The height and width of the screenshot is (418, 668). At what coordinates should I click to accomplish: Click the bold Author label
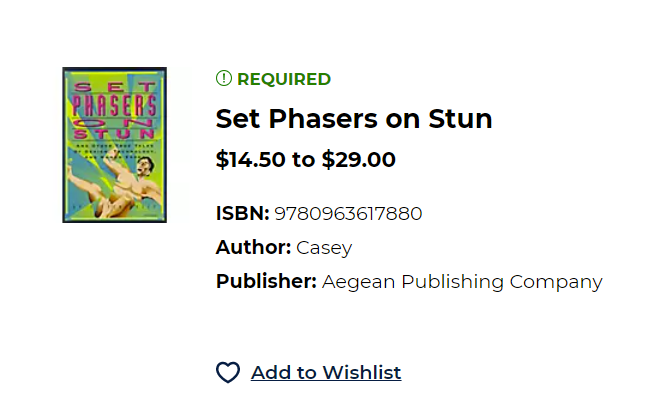pyautogui.click(x=253, y=247)
